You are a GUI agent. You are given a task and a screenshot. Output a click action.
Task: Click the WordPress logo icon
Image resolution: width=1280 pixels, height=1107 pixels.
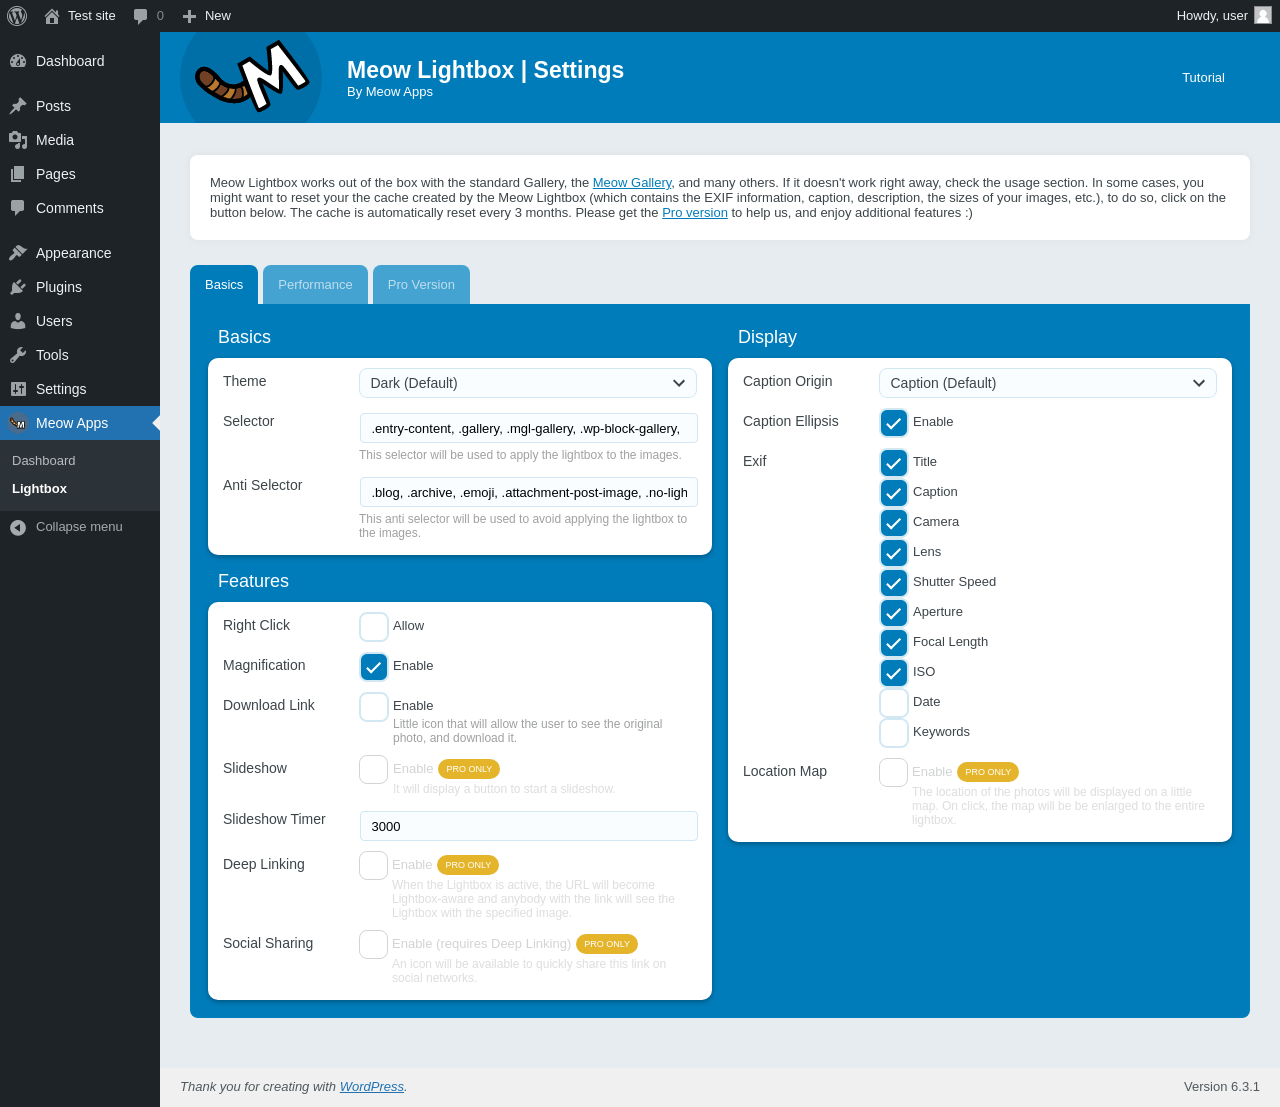click(17, 16)
